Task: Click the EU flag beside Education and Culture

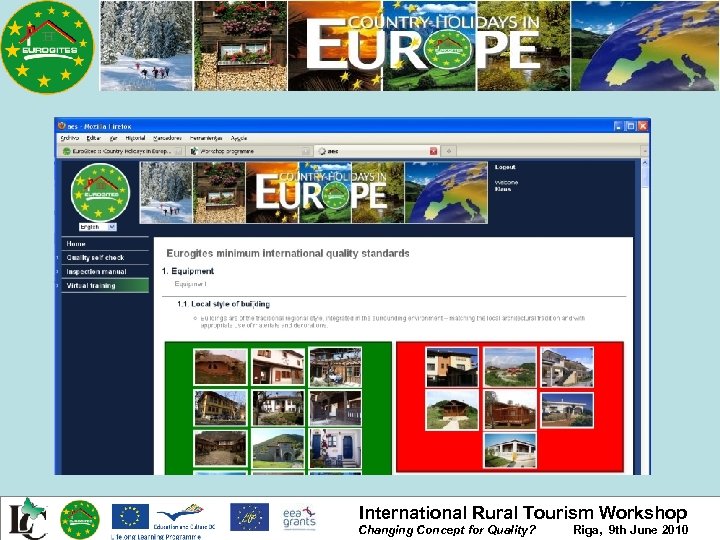Action: tap(130, 517)
